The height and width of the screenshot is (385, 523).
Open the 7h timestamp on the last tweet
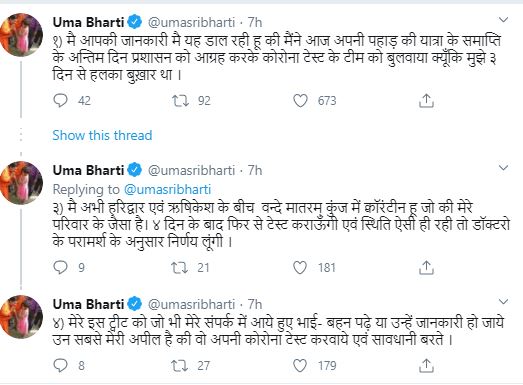pos(255,304)
